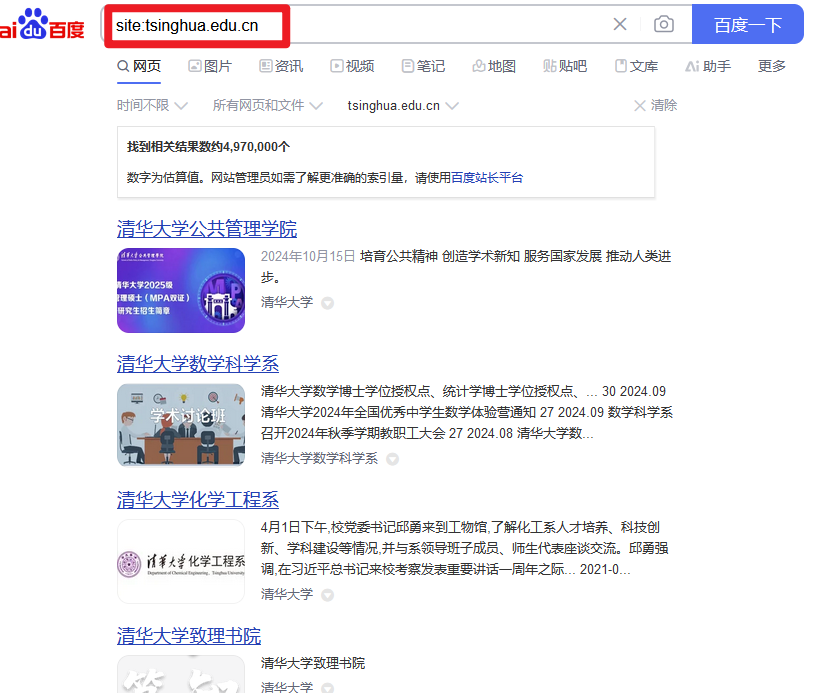Image resolution: width=827 pixels, height=693 pixels.
Task: Click the 2024年10月15日 date text
Action: point(308,256)
